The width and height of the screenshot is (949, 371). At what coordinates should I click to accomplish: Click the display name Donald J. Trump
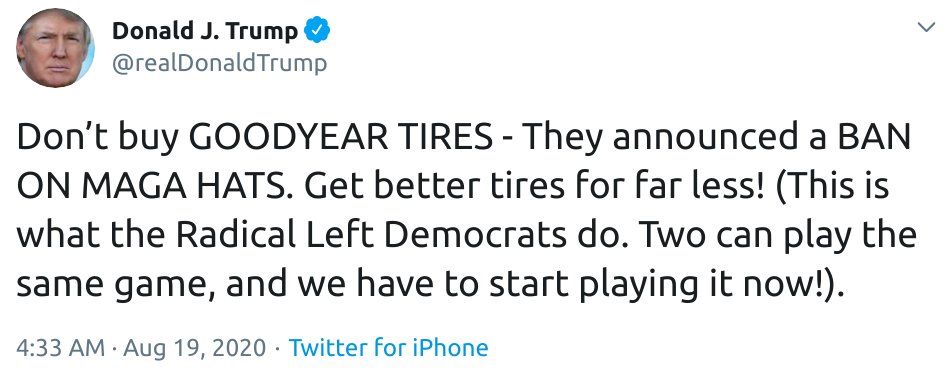click(205, 31)
